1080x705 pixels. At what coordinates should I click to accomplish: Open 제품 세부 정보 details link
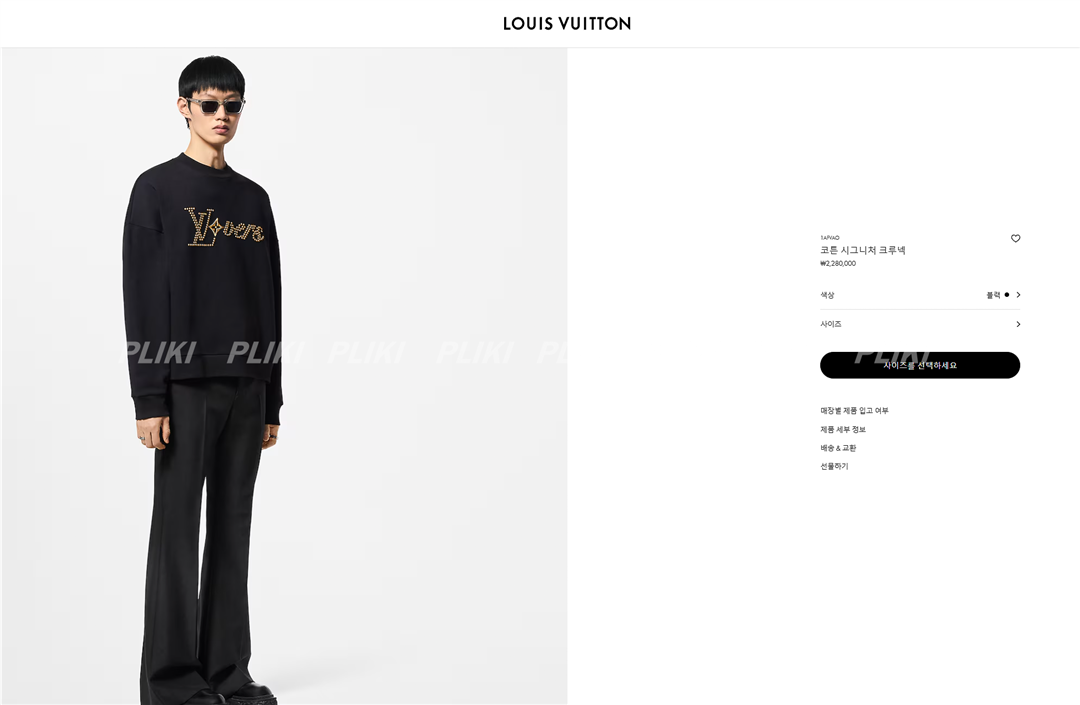click(x=842, y=429)
